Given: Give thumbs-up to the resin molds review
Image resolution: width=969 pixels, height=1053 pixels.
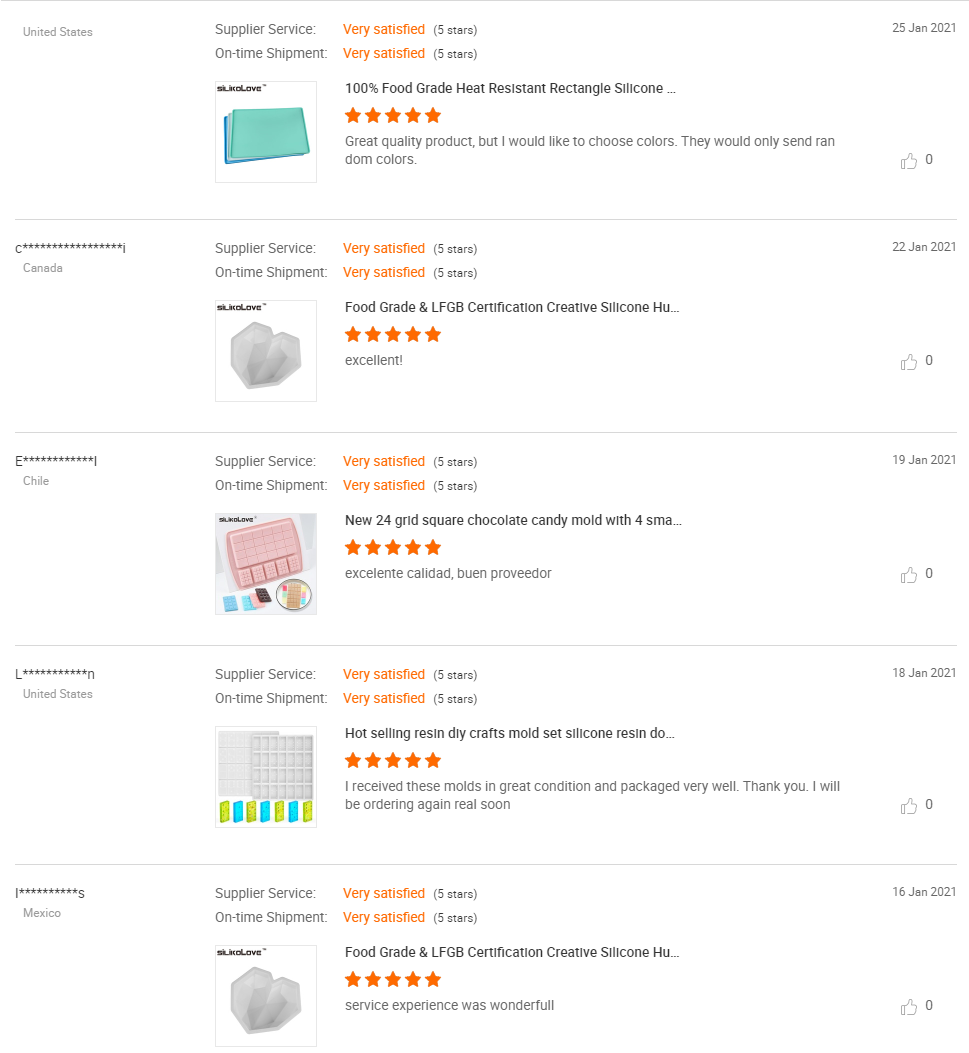Looking at the screenshot, I should pyautogui.click(x=908, y=806).
